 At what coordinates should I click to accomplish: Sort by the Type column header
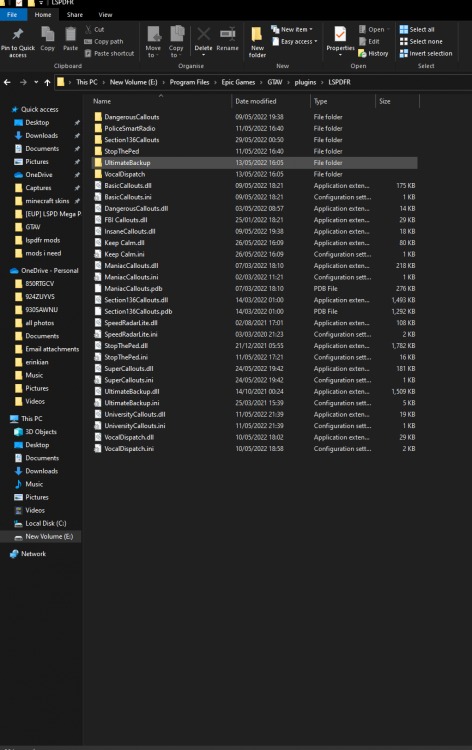click(320, 101)
